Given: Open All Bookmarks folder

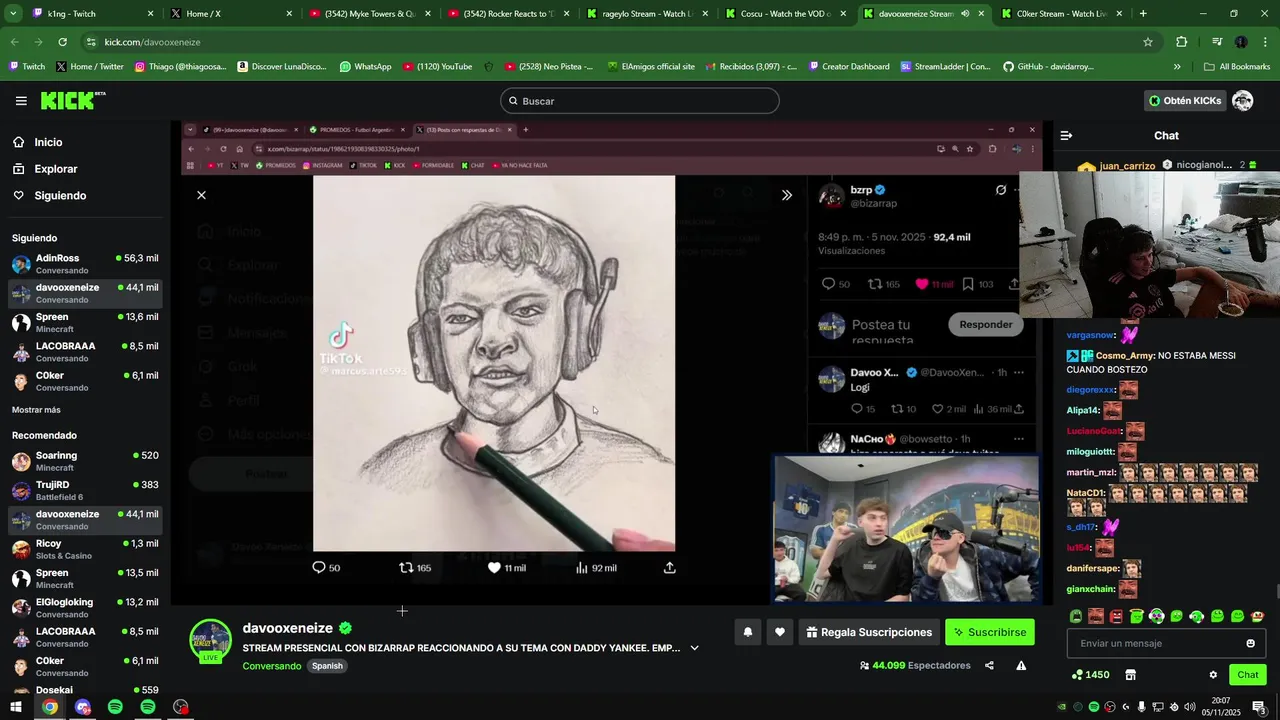Looking at the screenshot, I should (x=1237, y=67).
